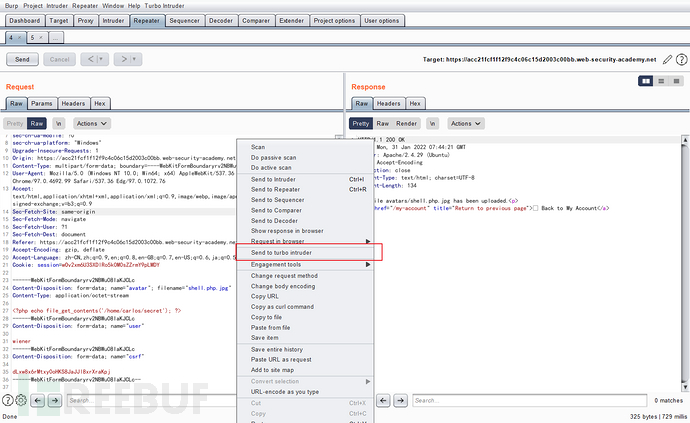This screenshot has height=423, width=690.
Task: Close Repeater tab 5
Action: pos(41,37)
